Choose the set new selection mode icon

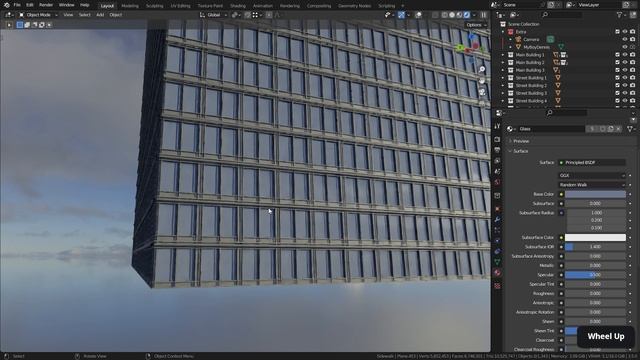pyautogui.click(x=20, y=25)
